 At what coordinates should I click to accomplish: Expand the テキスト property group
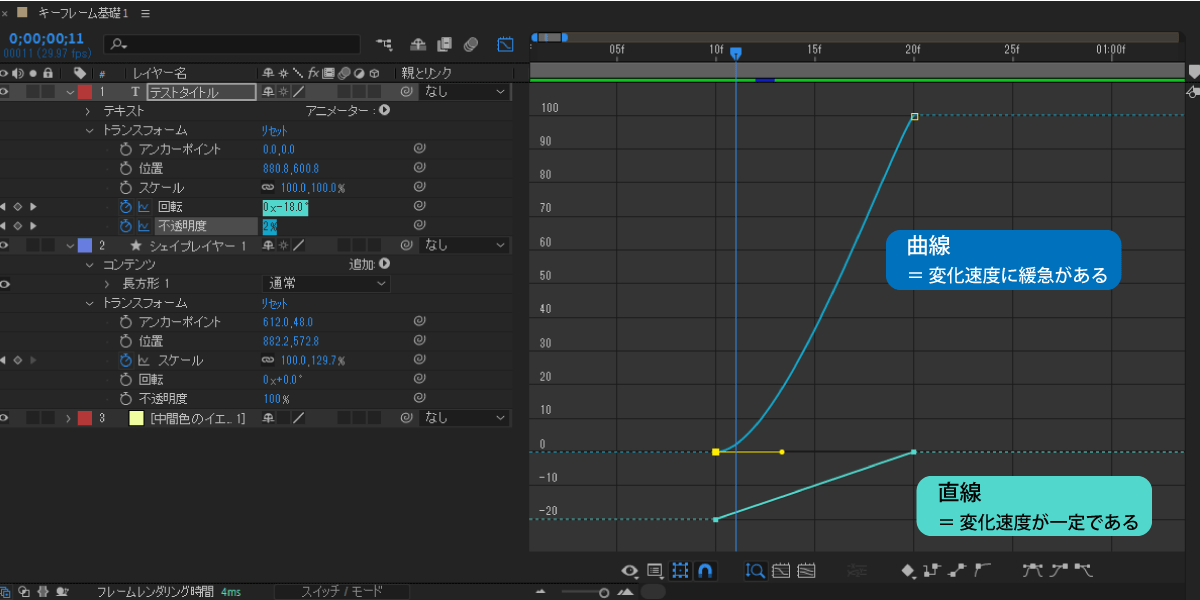coord(88,111)
